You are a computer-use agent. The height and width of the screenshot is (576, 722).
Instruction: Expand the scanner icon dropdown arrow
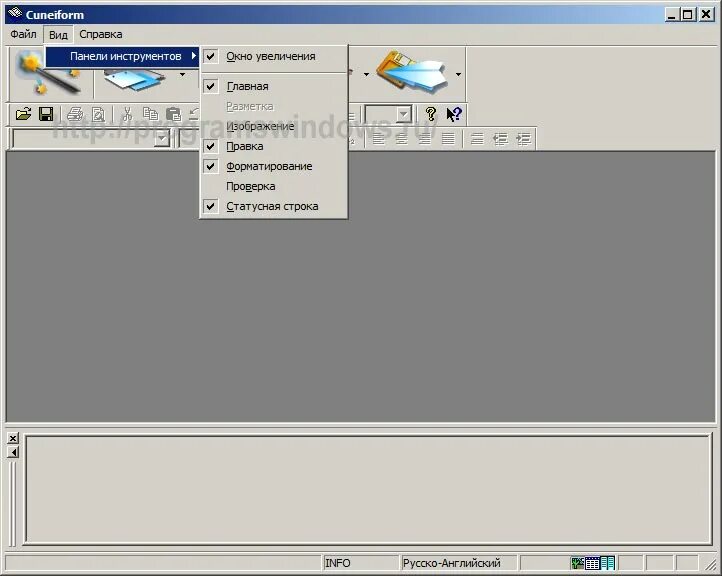coord(183,74)
